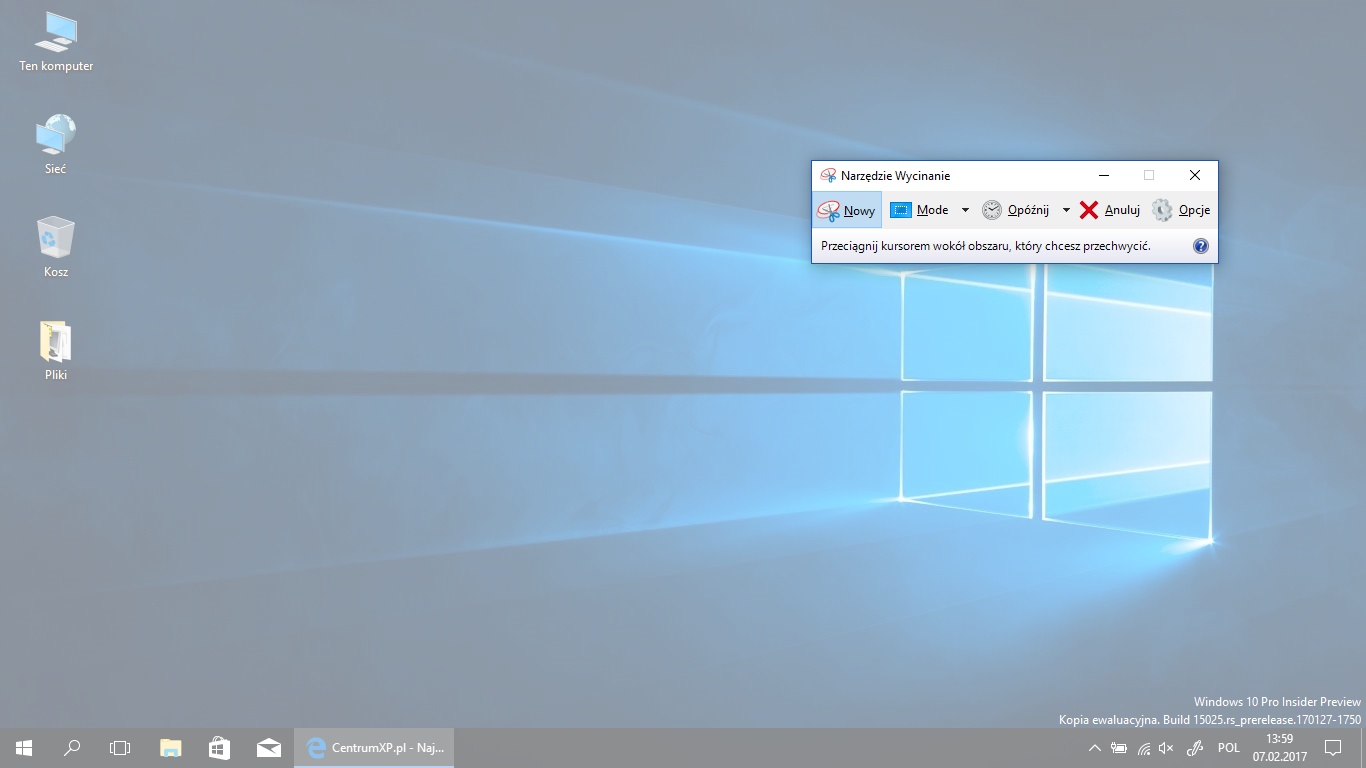The image size is (1366, 768).
Task: Click the Opóźnij delay button
Action: pyautogui.click(x=1016, y=210)
